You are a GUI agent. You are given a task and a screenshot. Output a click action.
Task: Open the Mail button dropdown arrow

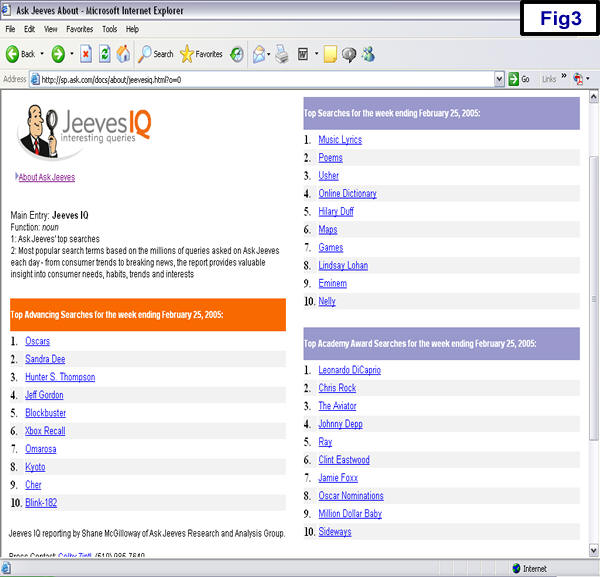pyautogui.click(x=269, y=54)
